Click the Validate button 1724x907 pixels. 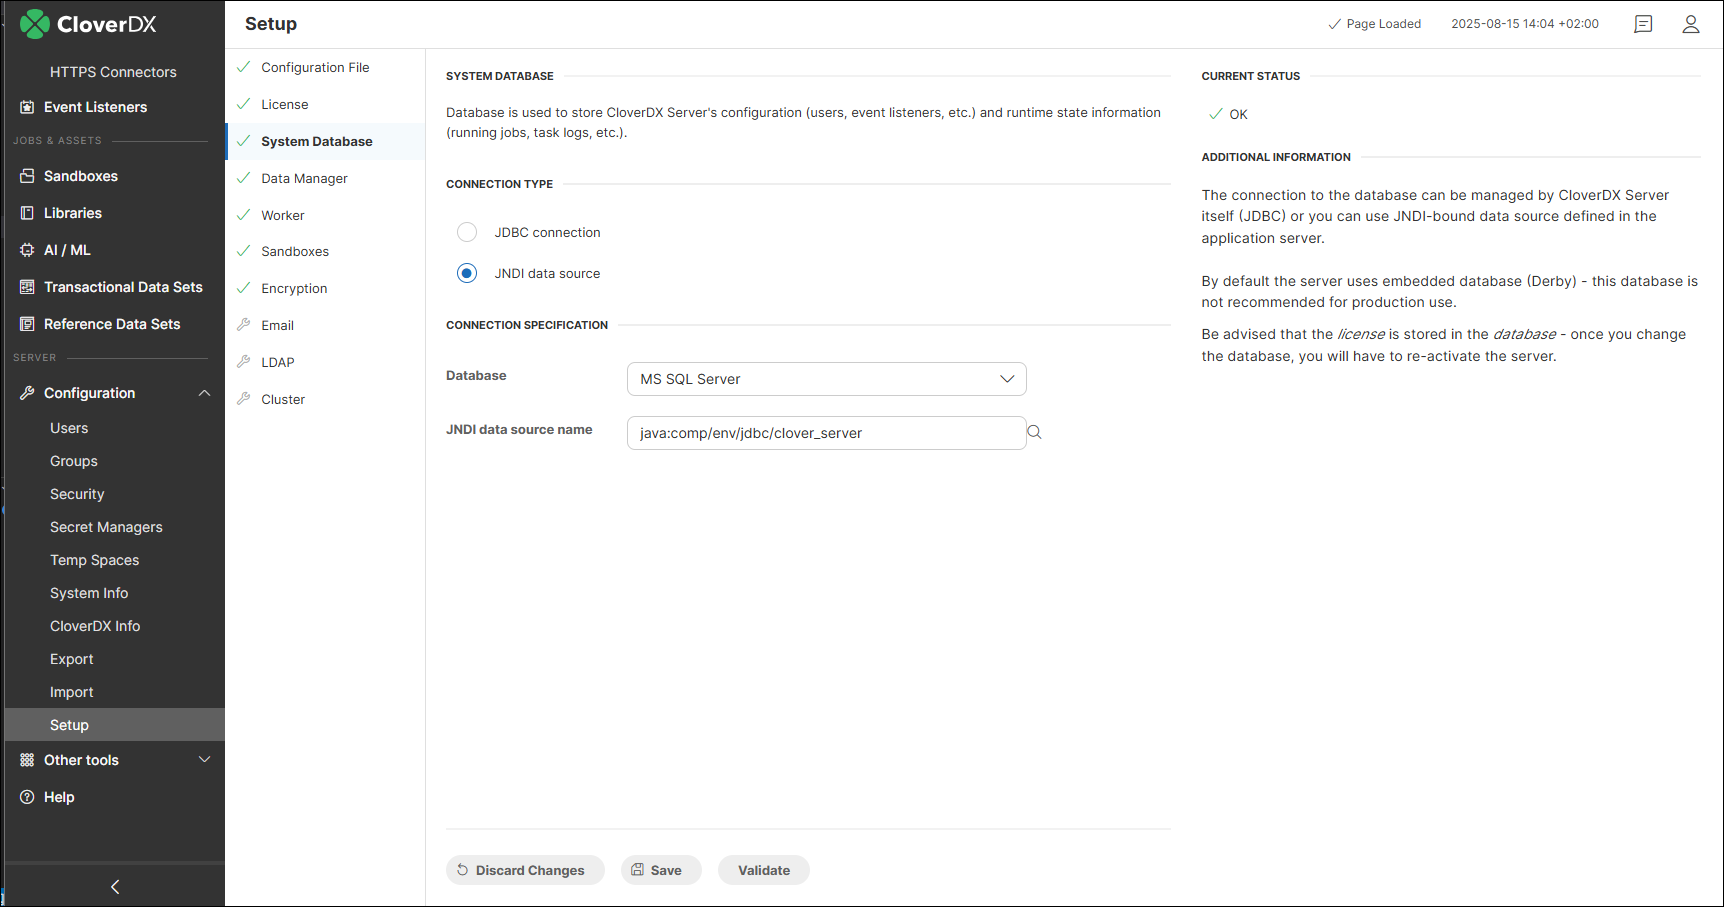pos(763,870)
